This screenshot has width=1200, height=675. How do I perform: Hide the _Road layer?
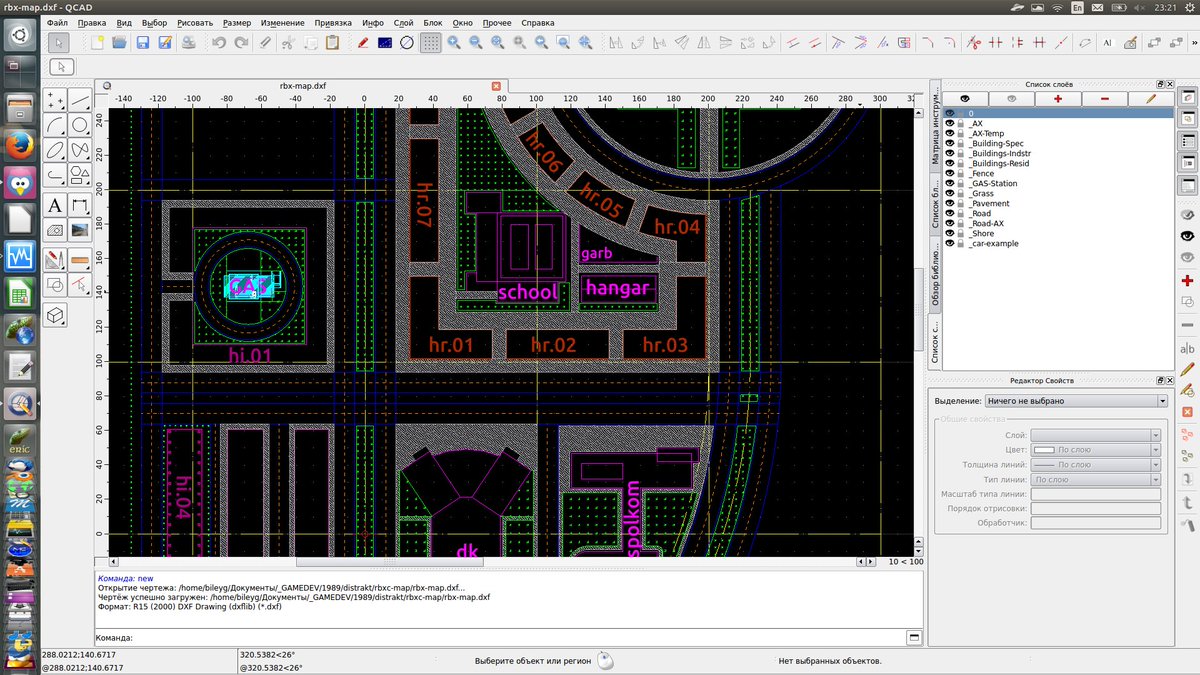[x=951, y=213]
